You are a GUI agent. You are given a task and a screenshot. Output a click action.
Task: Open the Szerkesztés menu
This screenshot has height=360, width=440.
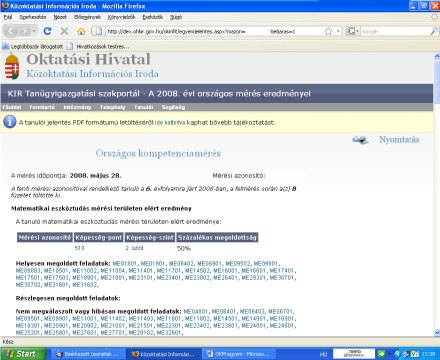[x=33, y=17]
